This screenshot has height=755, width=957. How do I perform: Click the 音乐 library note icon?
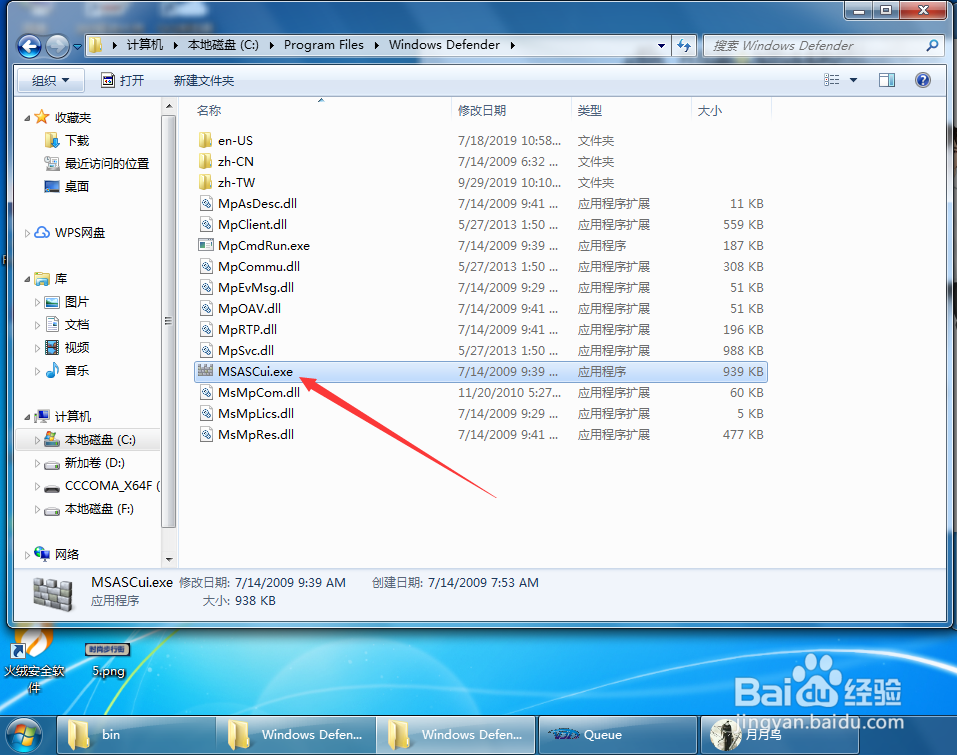pyautogui.click(x=52, y=370)
